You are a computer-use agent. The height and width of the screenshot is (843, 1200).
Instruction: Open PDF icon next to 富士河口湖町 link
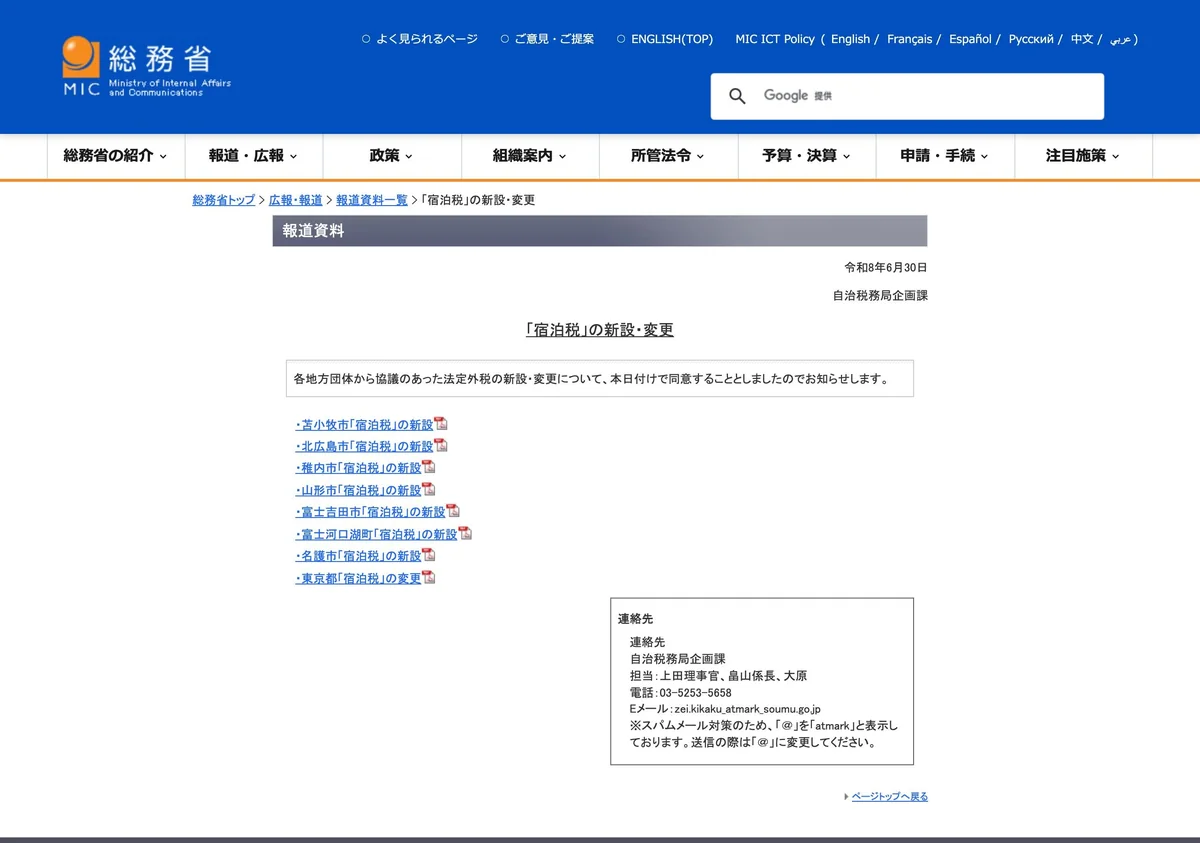[x=465, y=533]
